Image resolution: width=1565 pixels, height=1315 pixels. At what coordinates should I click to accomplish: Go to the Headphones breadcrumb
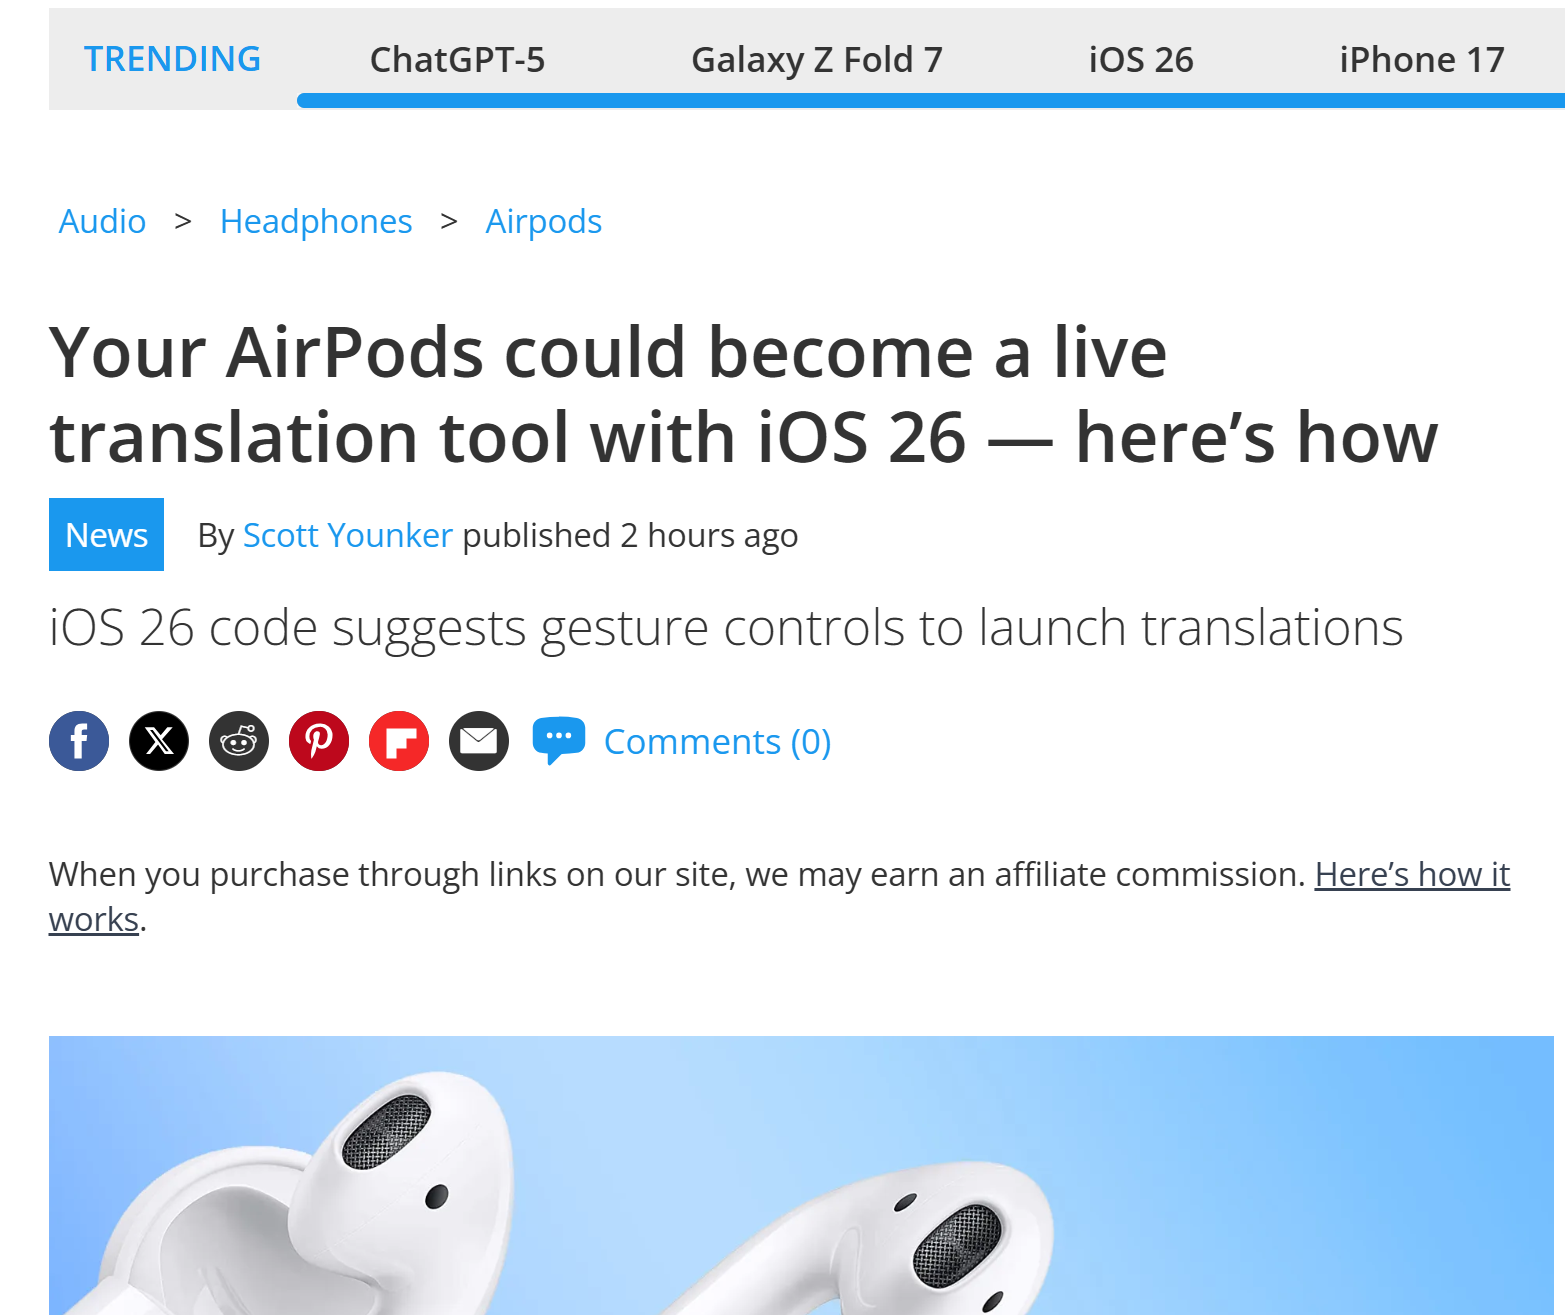316,221
